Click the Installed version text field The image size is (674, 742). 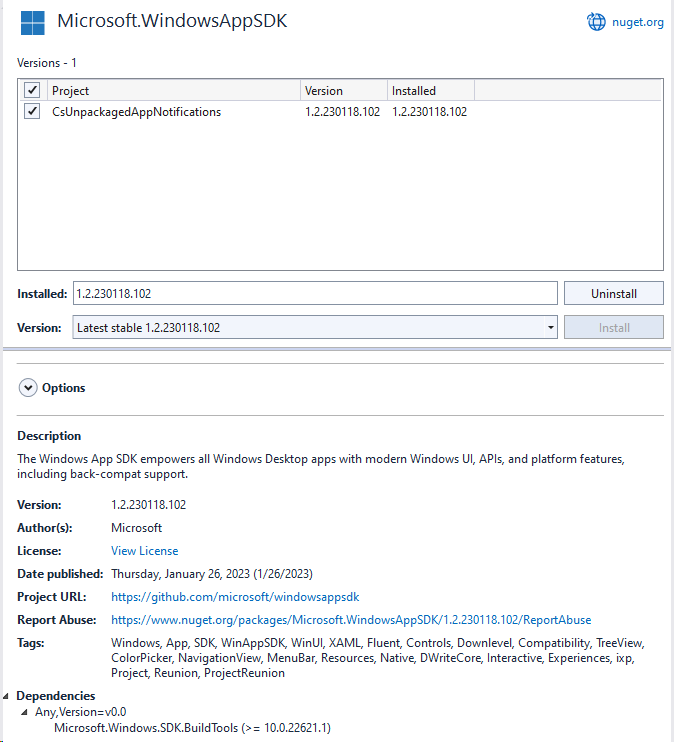pos(315,293)
